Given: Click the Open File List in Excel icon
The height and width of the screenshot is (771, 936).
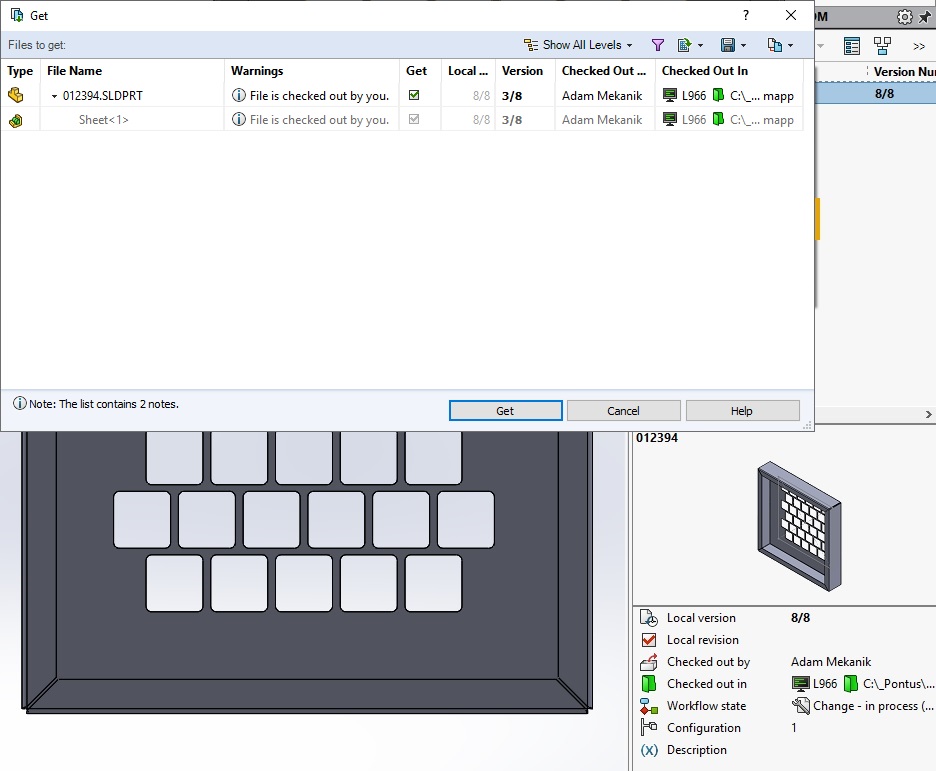Looking at the screenshot, I should [x=684, y=44].
